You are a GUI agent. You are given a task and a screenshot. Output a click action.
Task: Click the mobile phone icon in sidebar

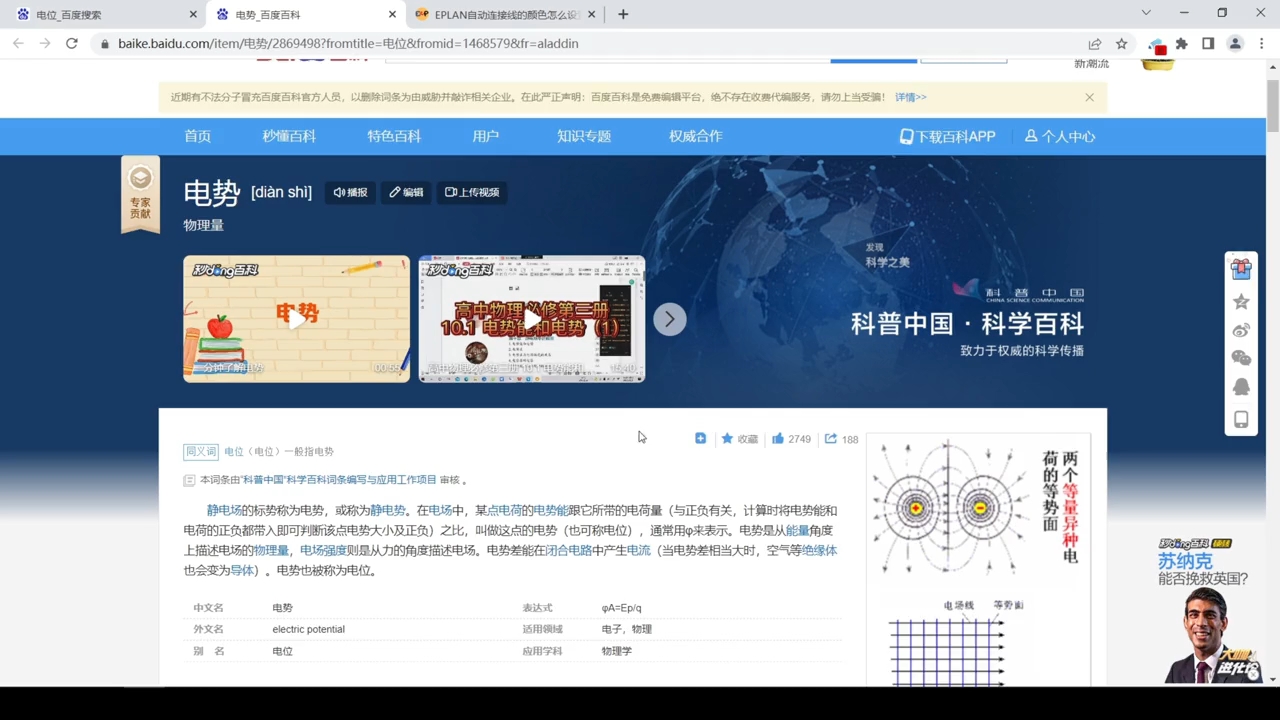click(1241, 419)
